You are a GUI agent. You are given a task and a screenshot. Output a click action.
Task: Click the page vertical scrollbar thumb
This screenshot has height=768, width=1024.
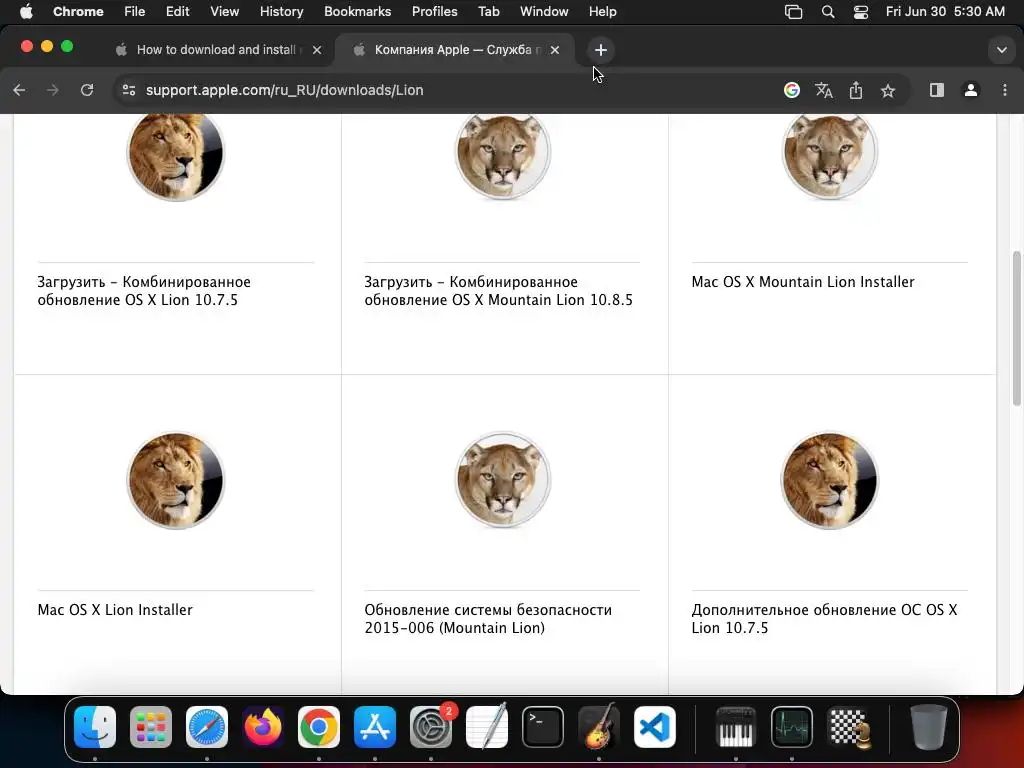pos(1016,328)
